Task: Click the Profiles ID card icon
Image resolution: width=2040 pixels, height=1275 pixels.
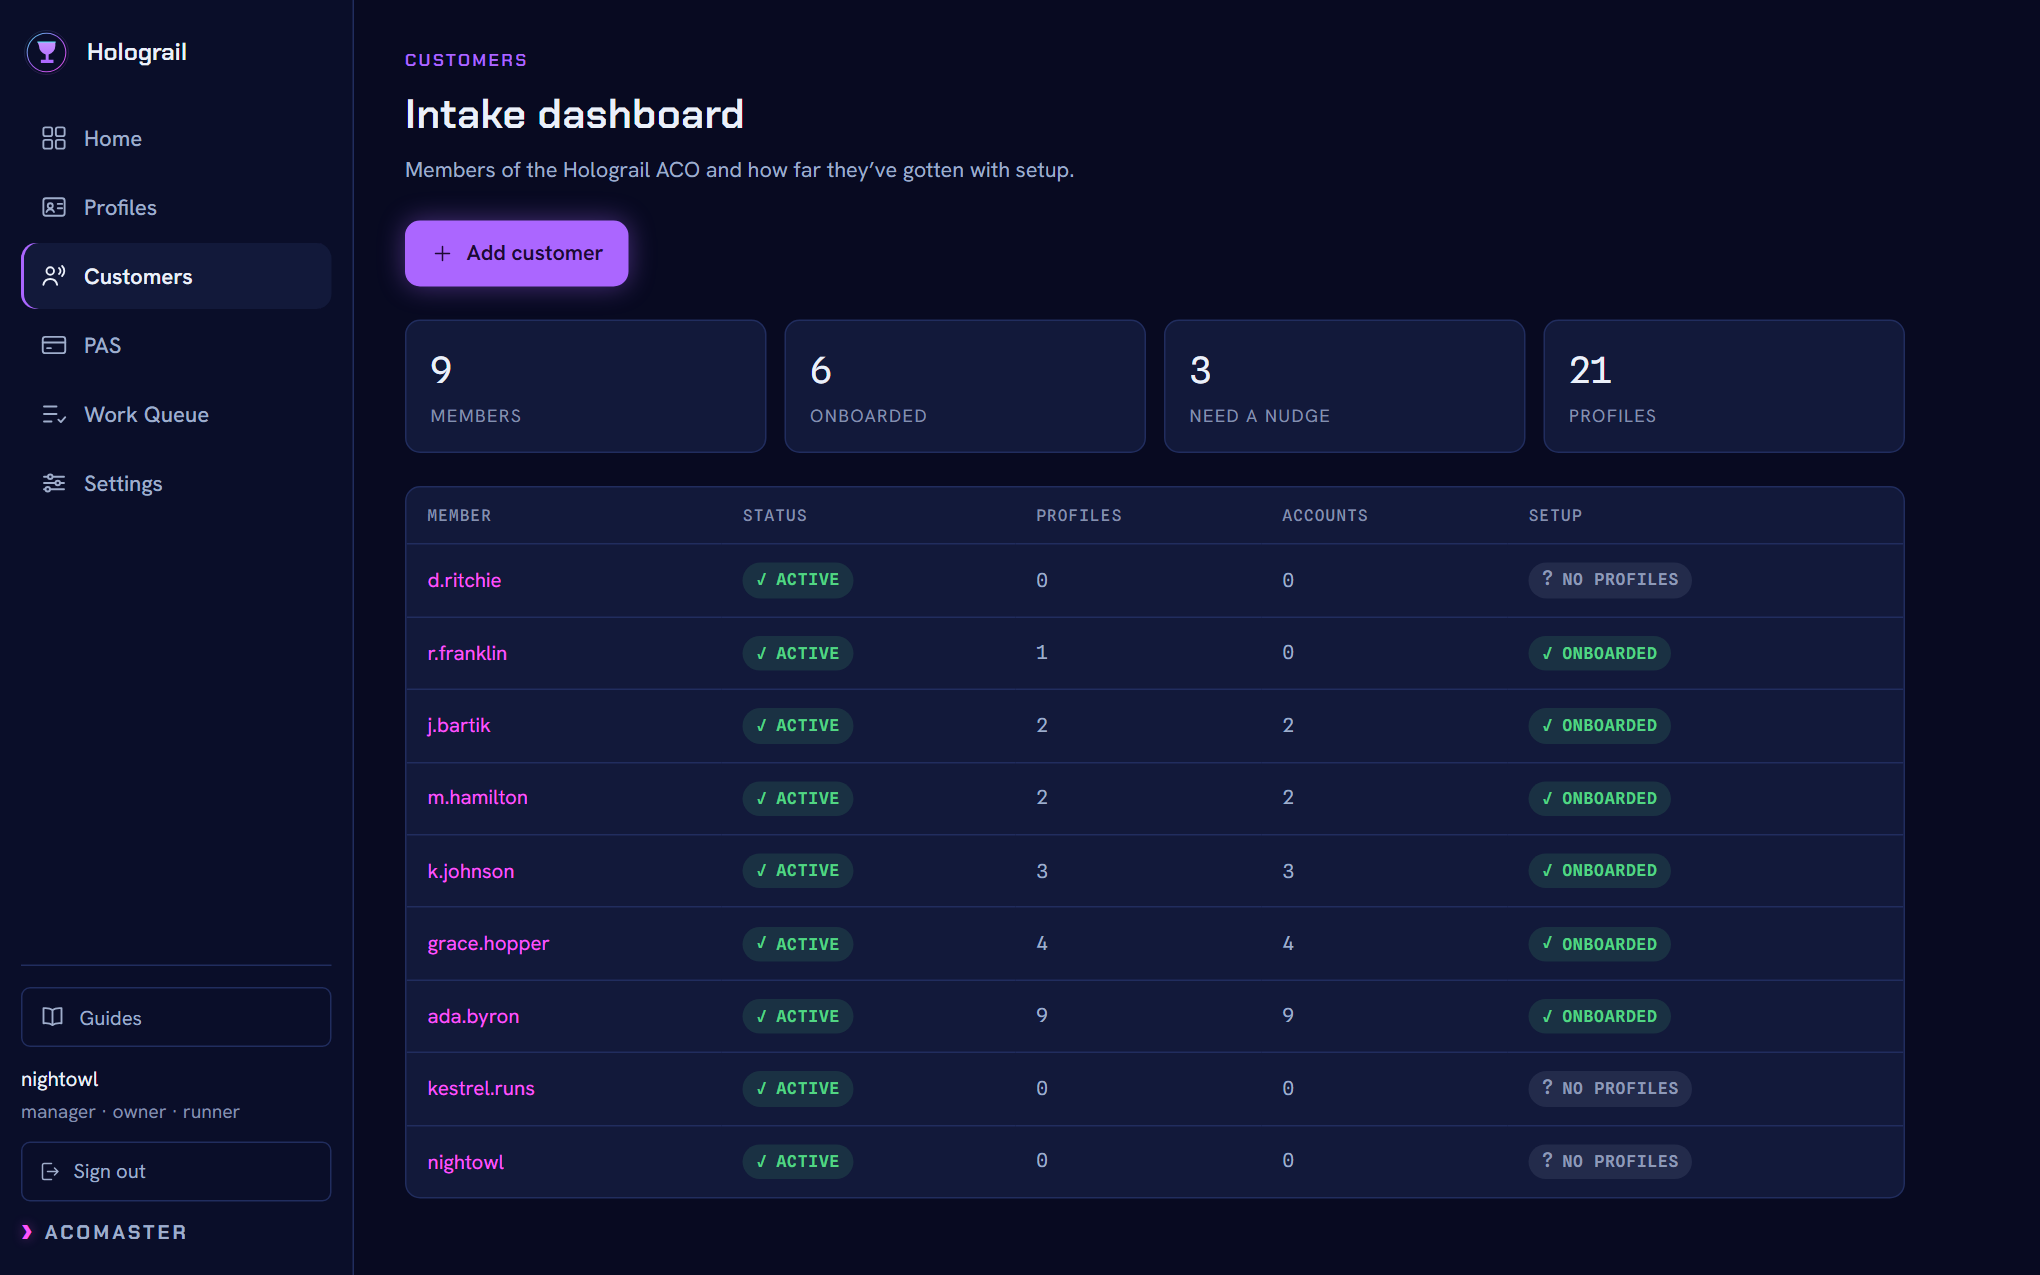Action: click(x=54, y=207)
